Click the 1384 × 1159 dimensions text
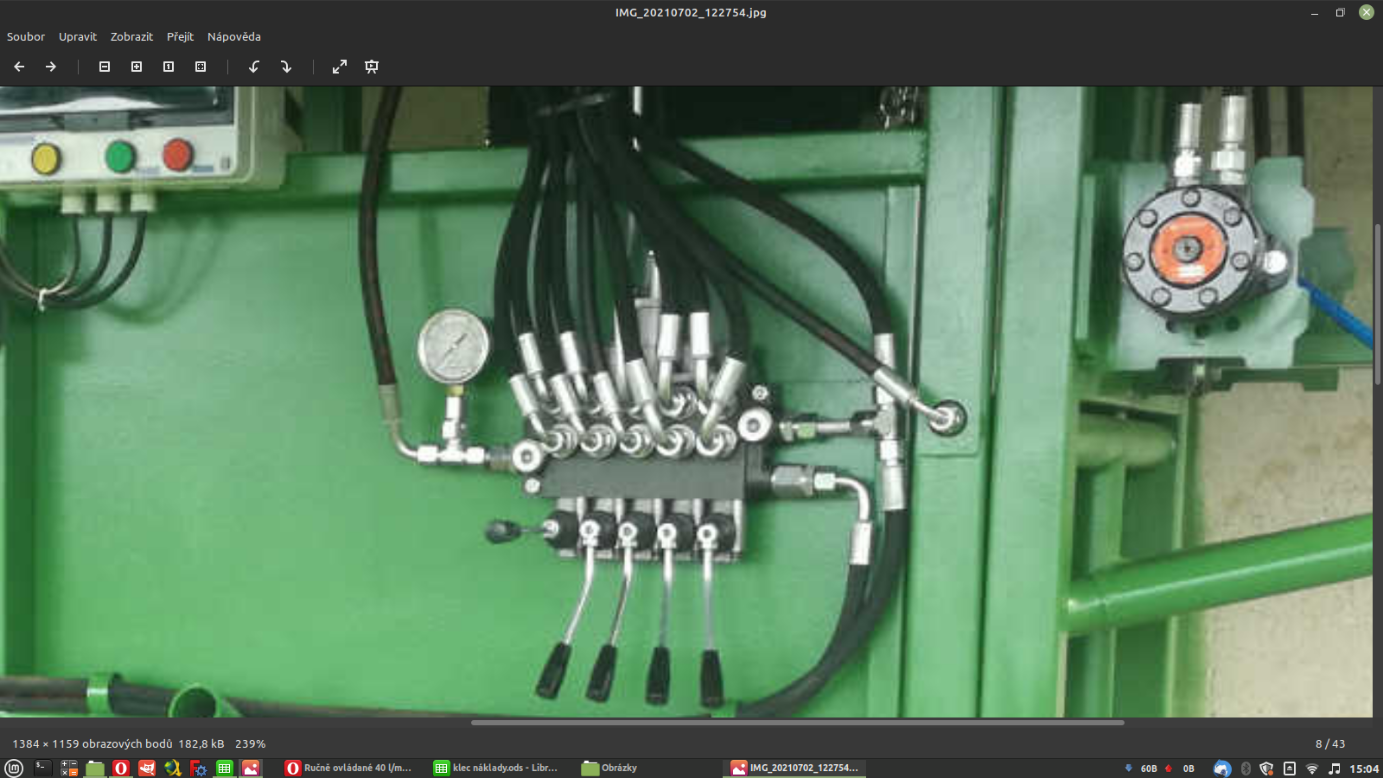The image size is (1383, 778). (x=92, y=744)
